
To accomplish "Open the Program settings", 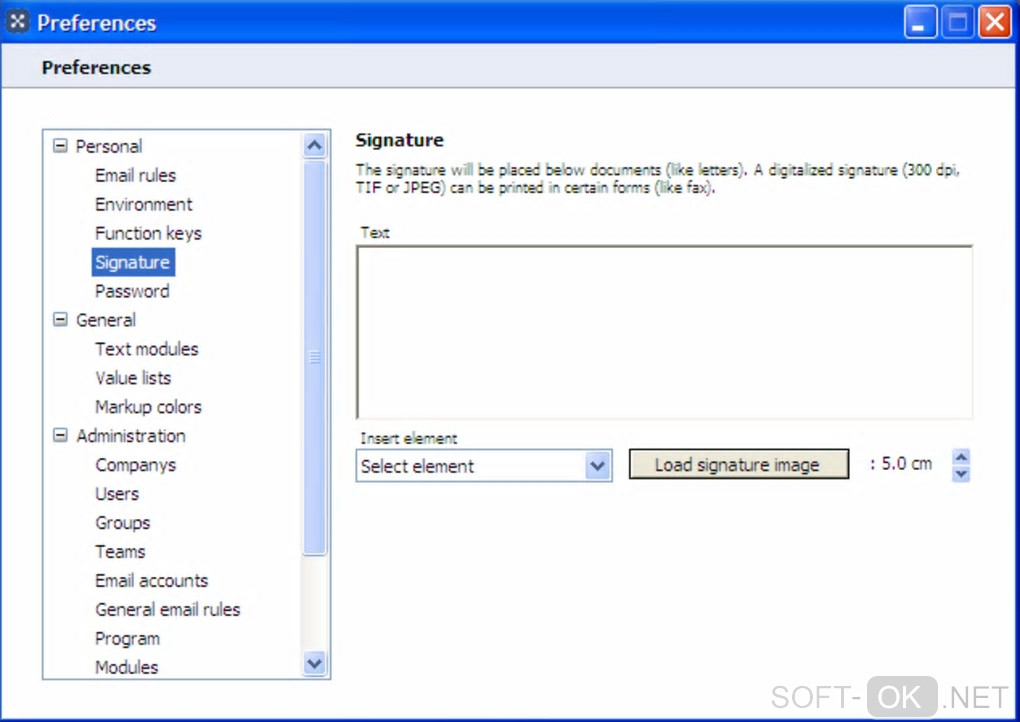I will pyautogui.click(x=128, y=639).
